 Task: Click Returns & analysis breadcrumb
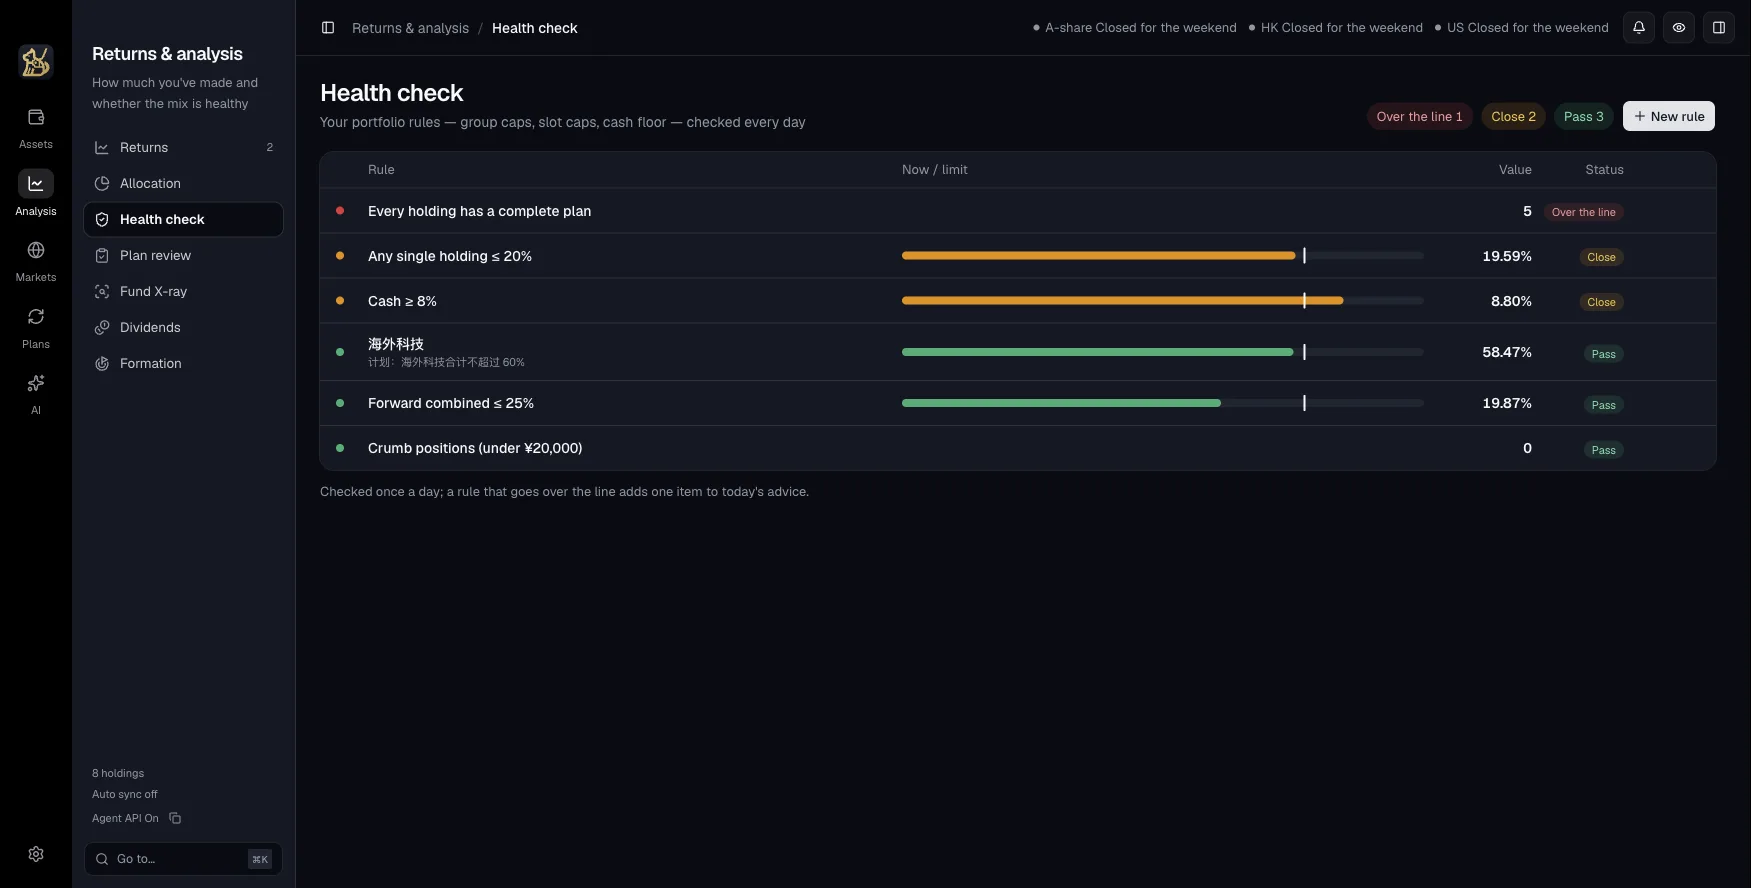click(410, 28)
